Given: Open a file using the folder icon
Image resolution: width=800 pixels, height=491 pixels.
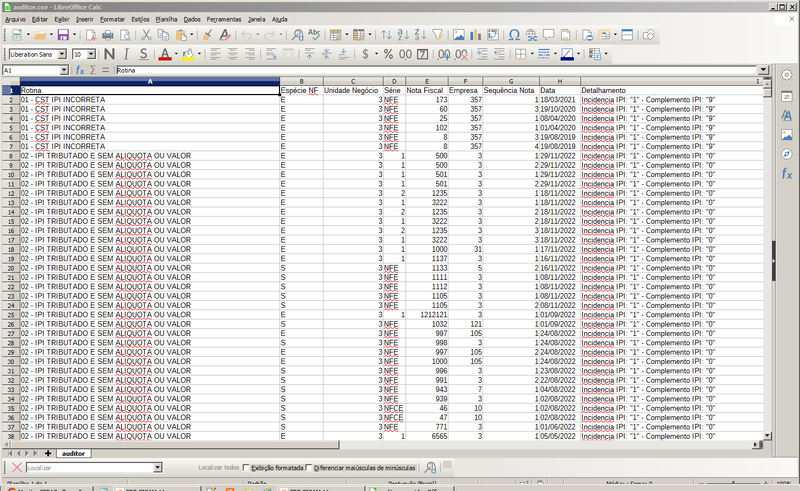Looking at the screenshot, I should tap(40, 35).
